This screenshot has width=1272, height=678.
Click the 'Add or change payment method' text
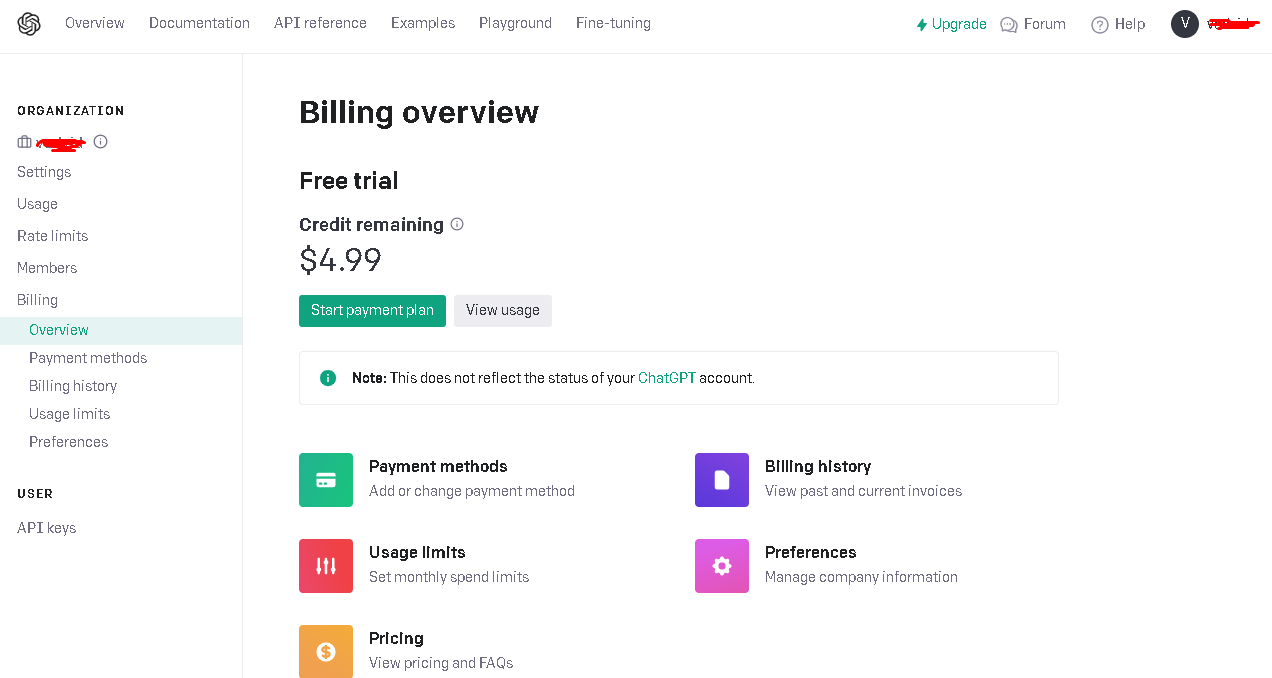coord(472,491)
